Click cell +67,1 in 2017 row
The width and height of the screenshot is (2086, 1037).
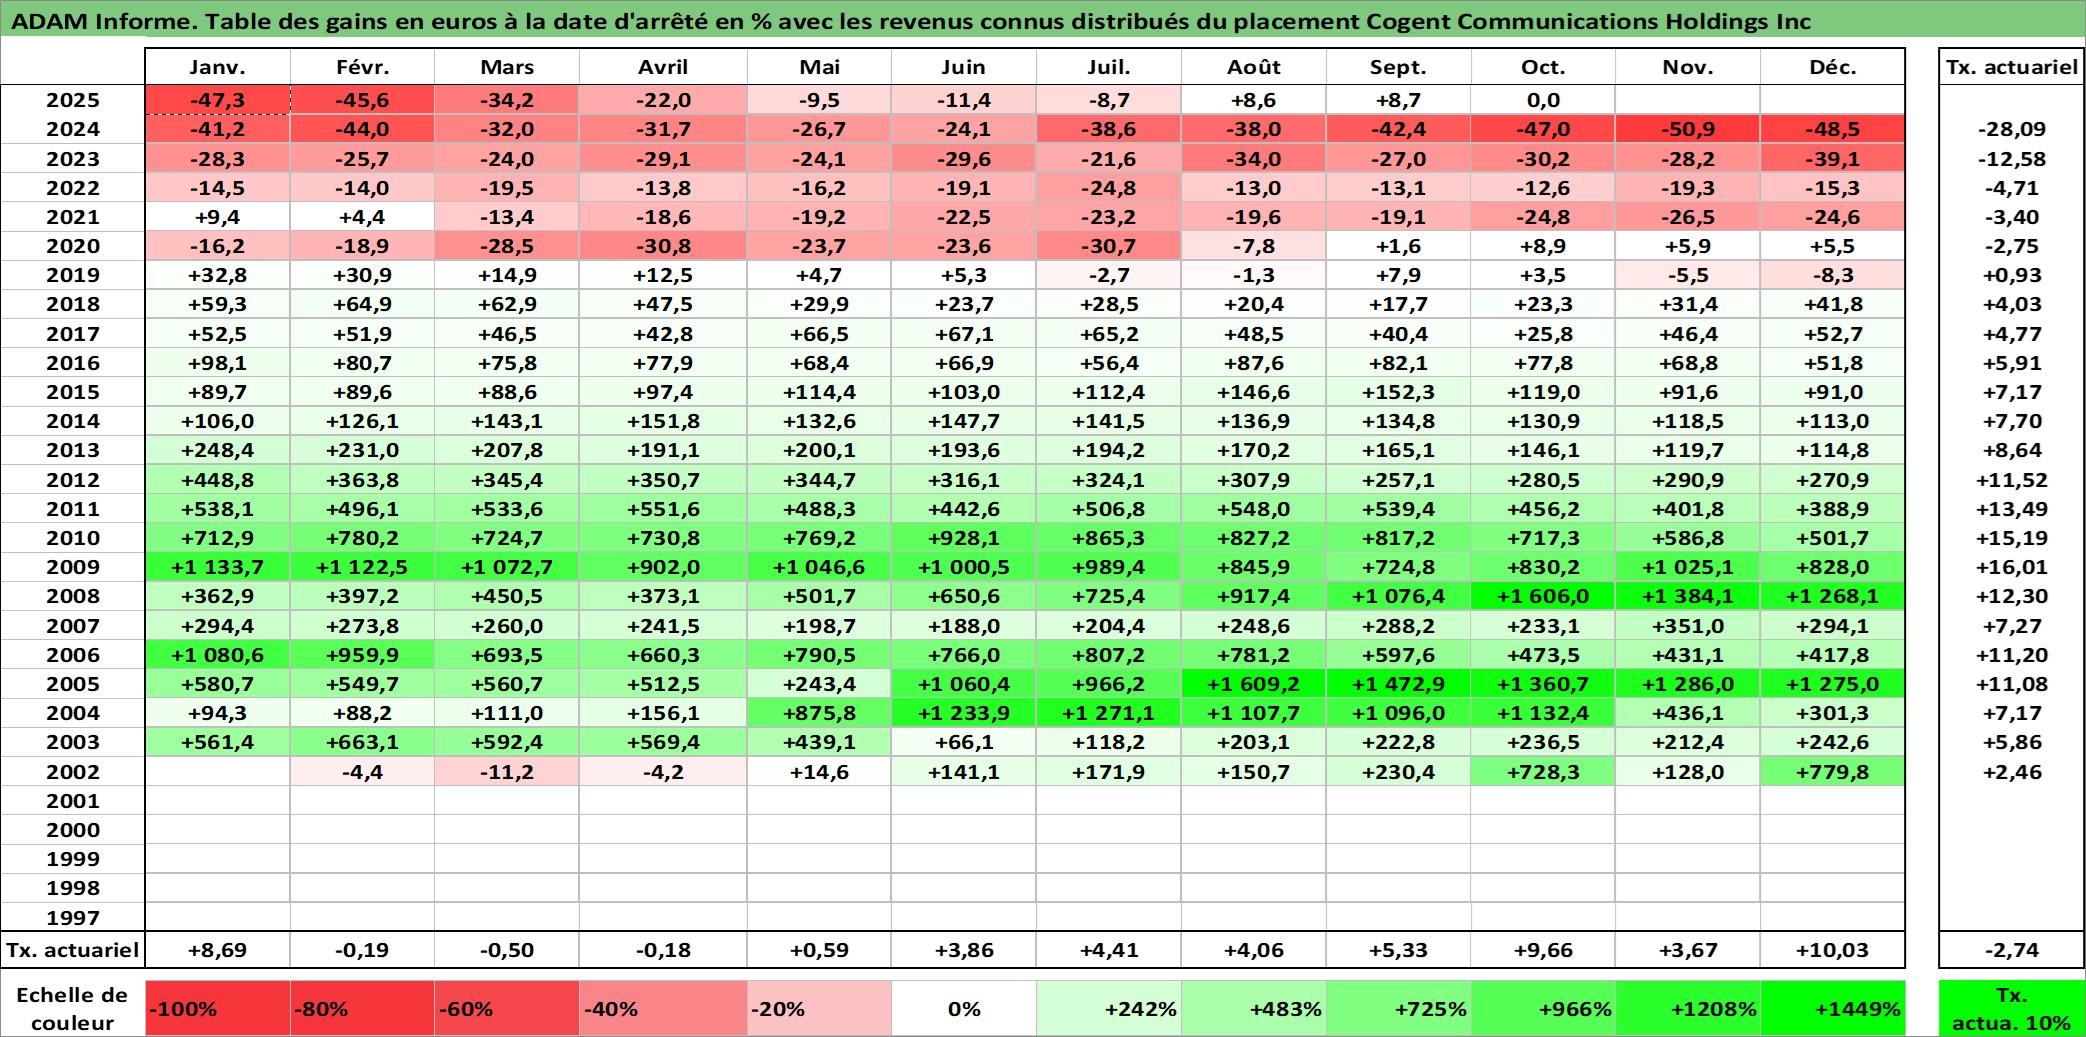pyautogui.click(x=964, y=334)
